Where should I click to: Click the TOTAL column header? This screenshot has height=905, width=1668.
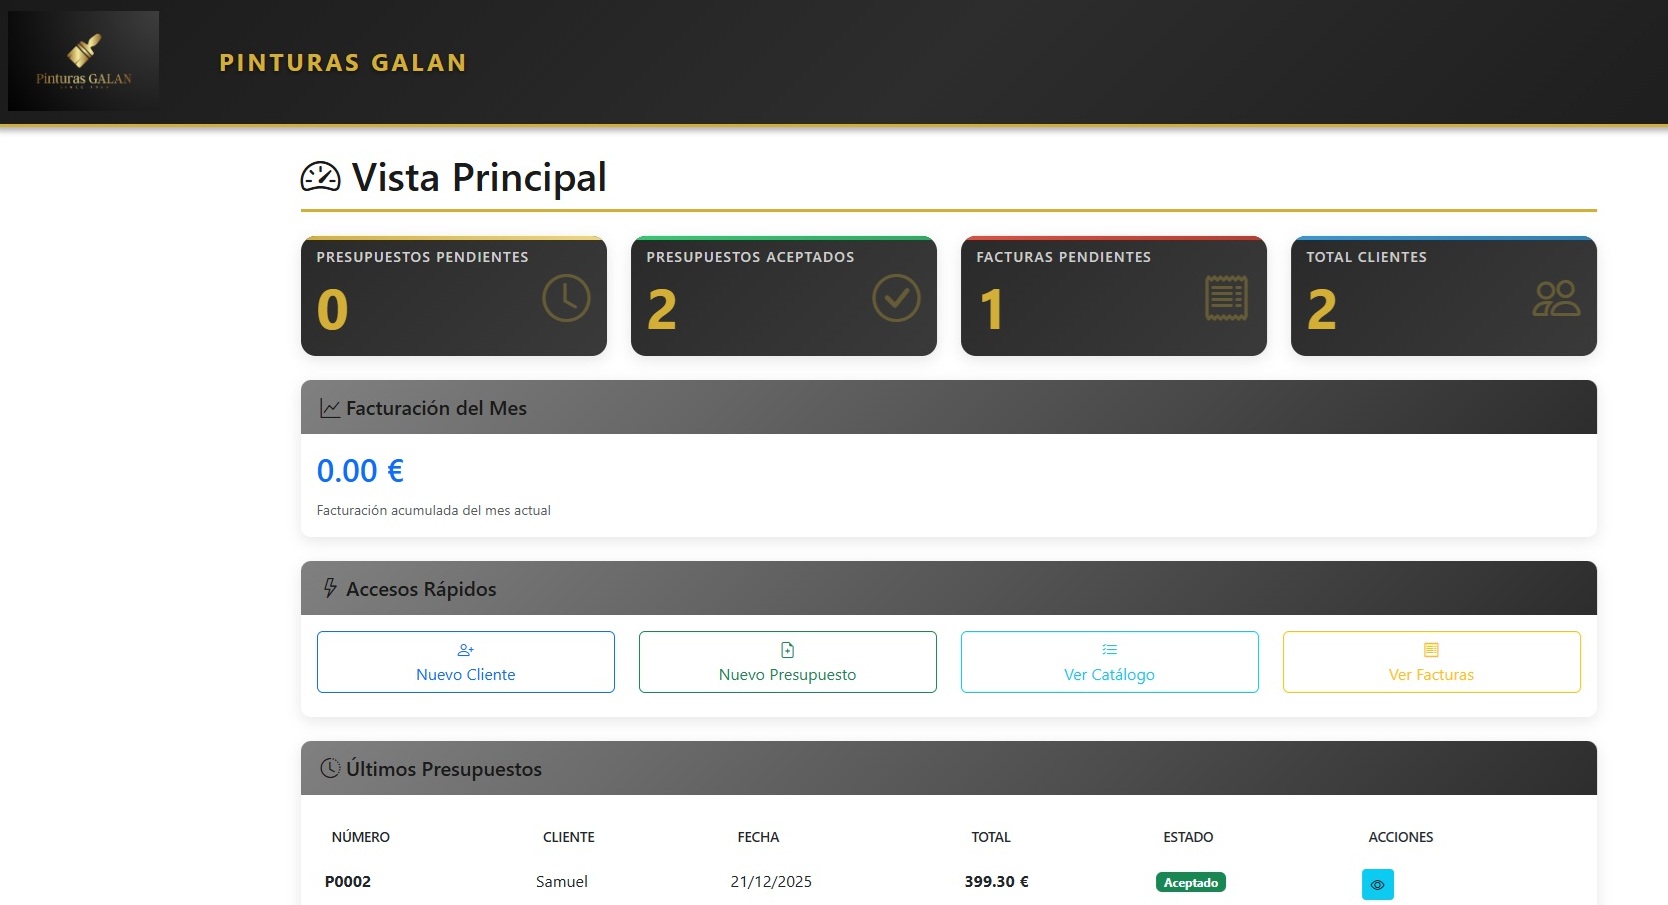[991, 837]
